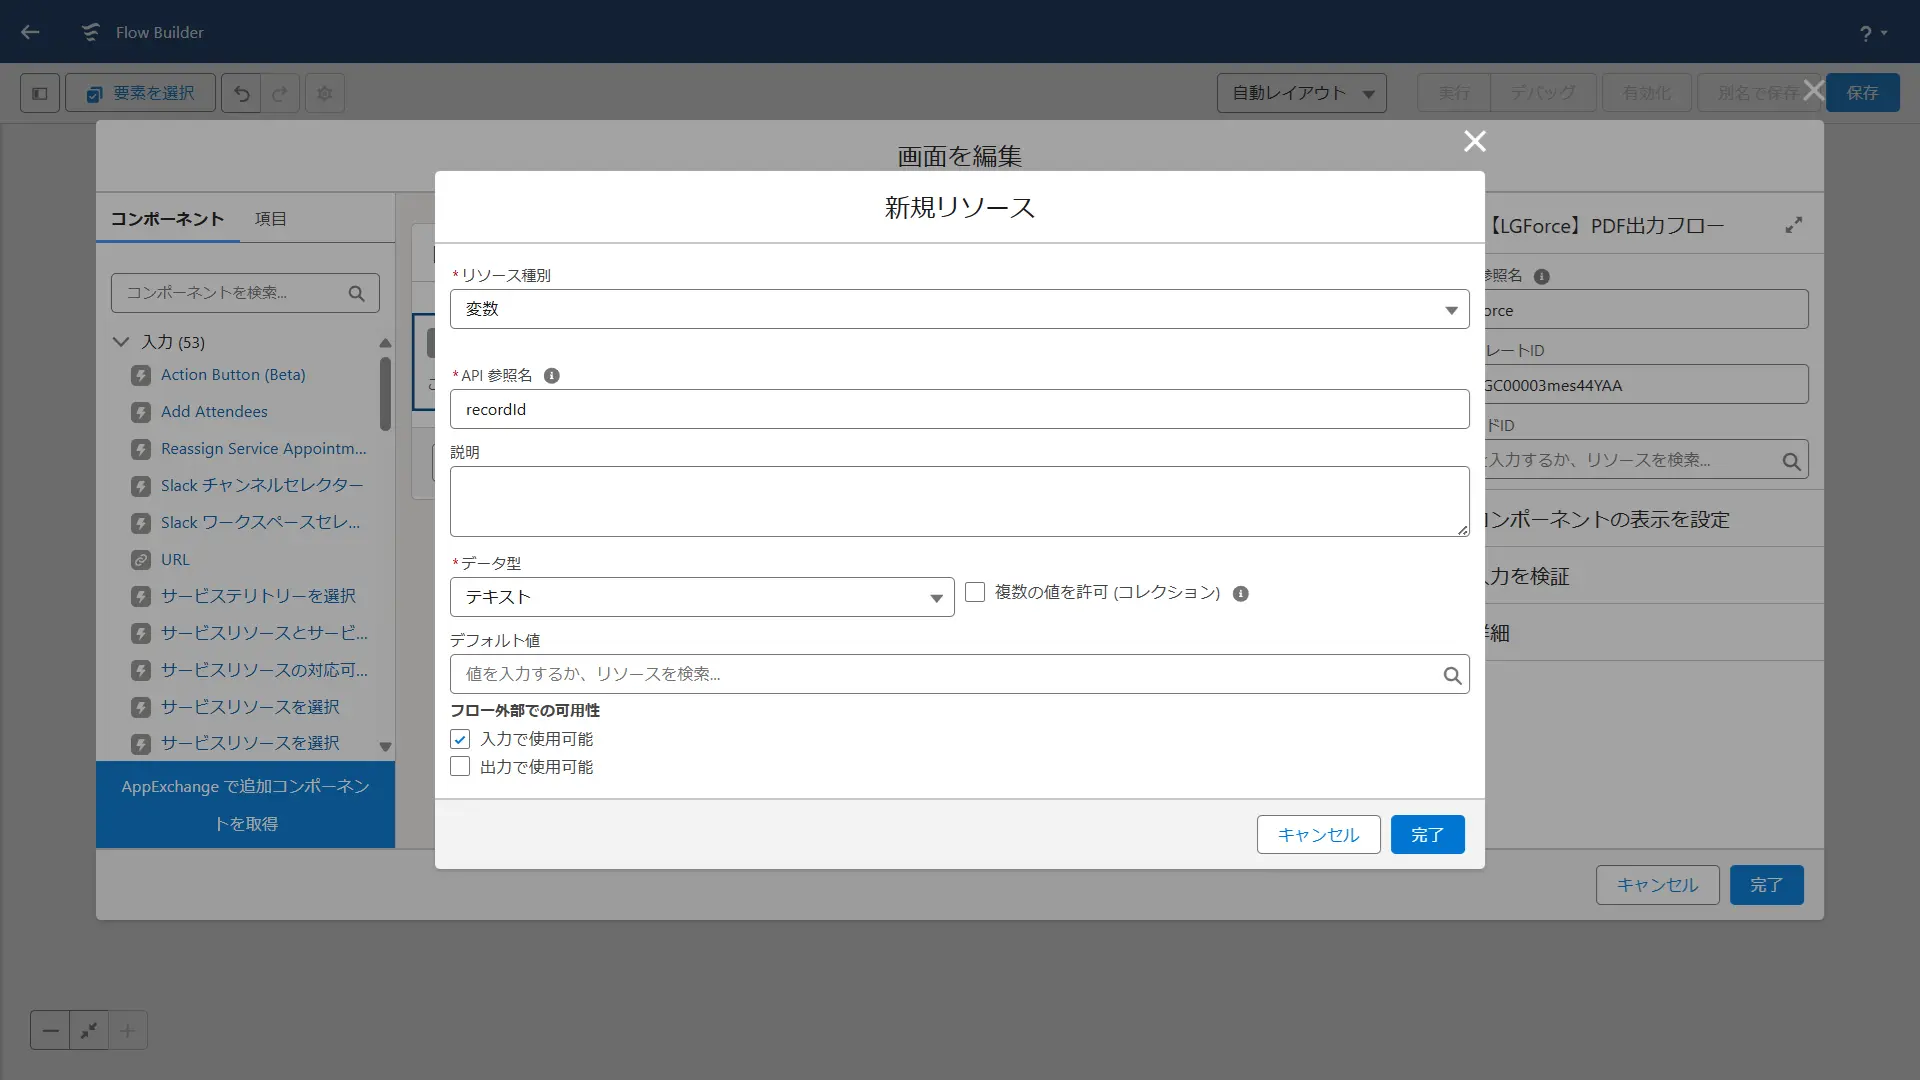Click into the 説明 text area
This screenshot has width=1920, height=1080.
click(959, 502)
